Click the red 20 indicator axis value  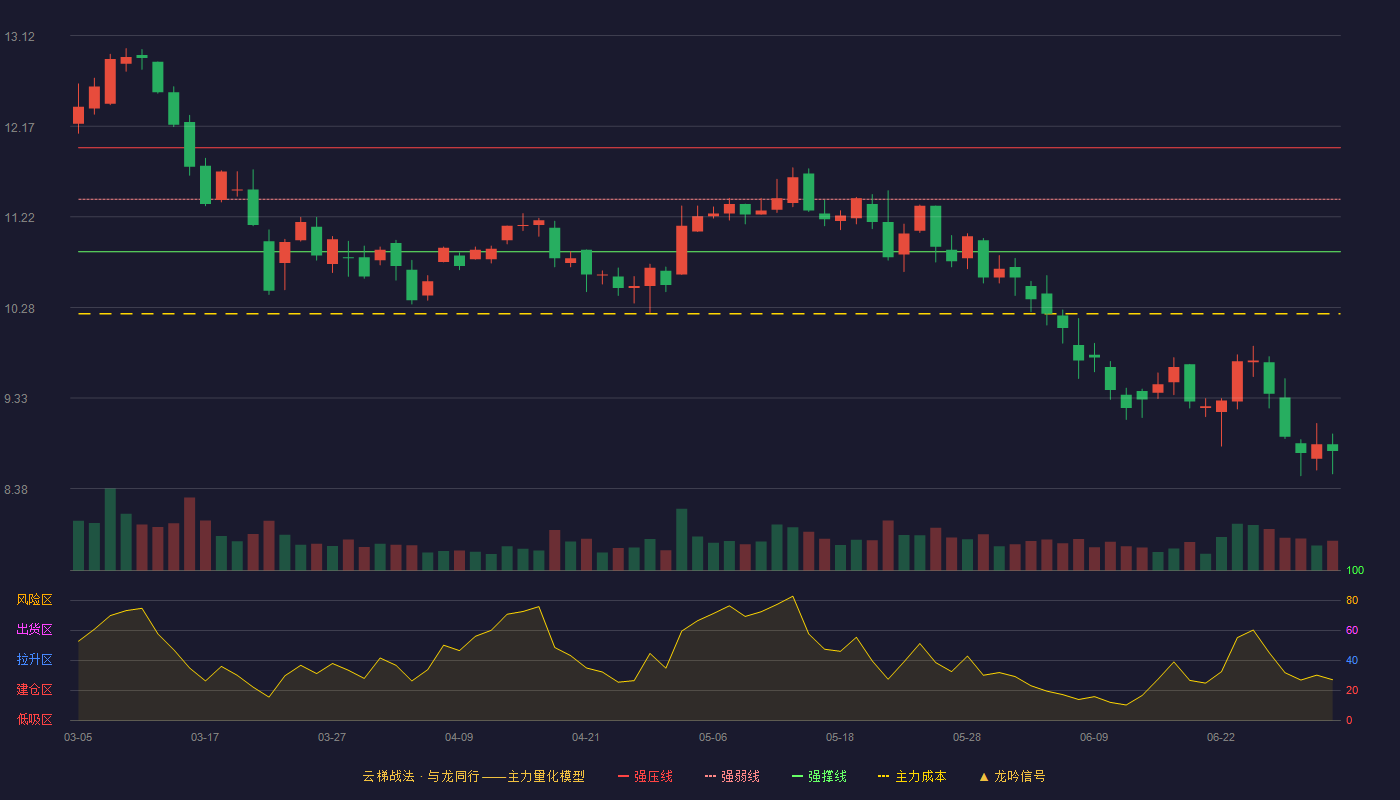(x=1352, y=691)
